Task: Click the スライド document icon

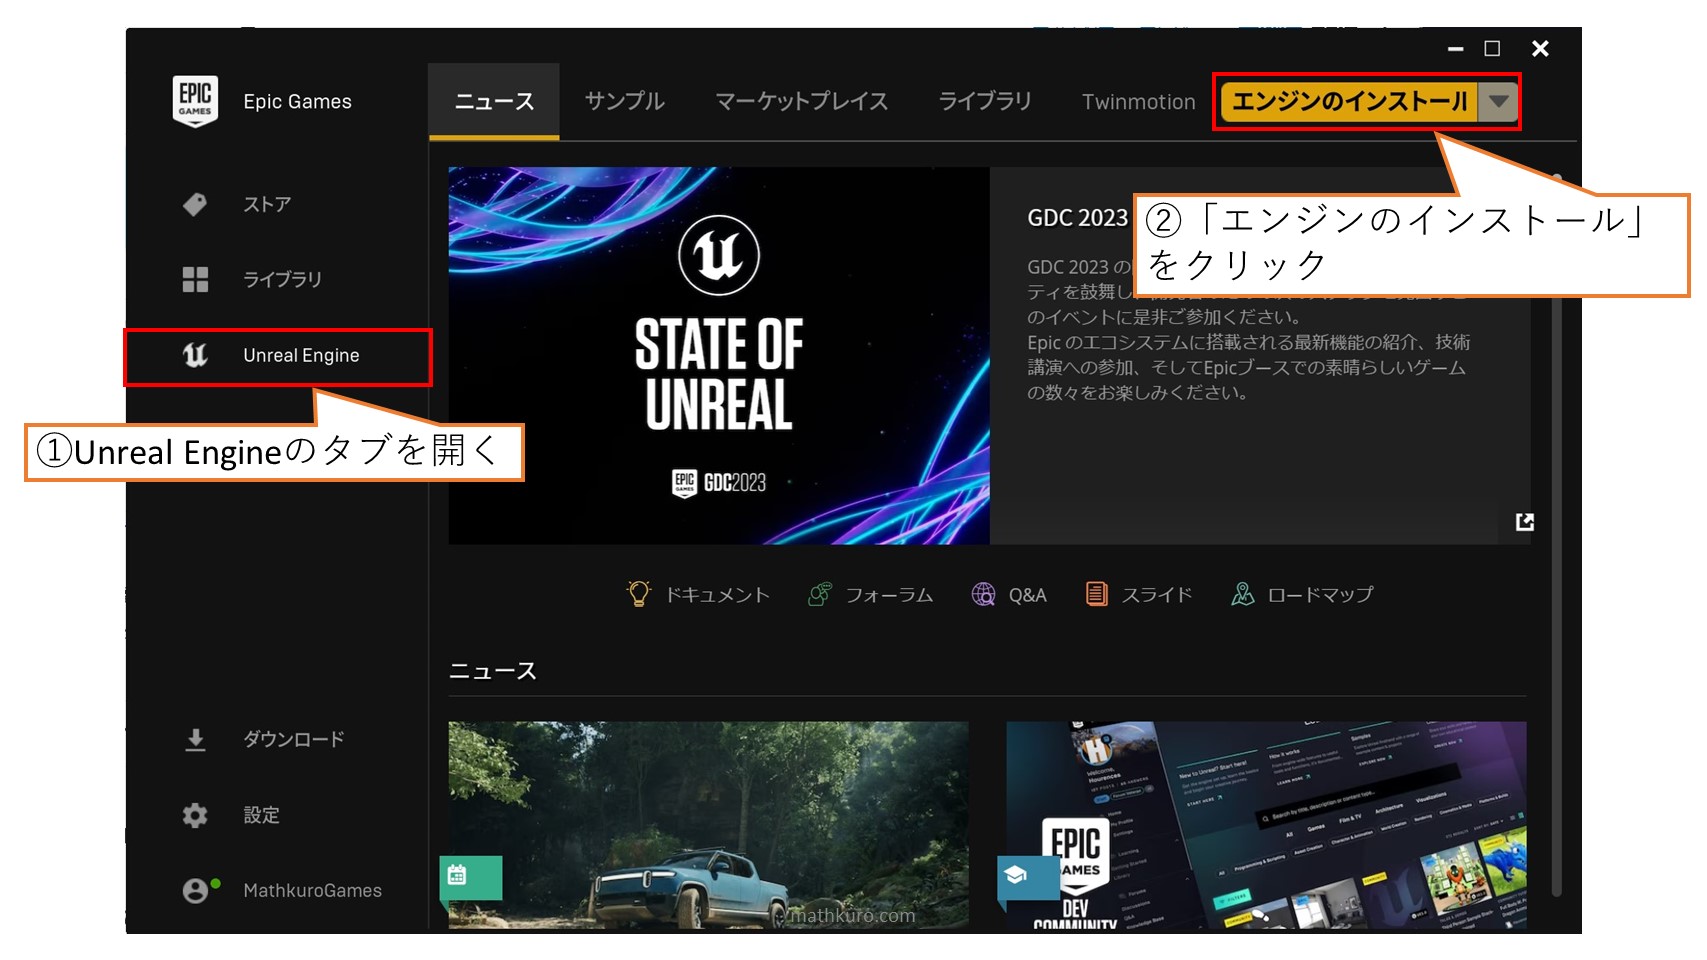Action: (x=1096, y=594)
